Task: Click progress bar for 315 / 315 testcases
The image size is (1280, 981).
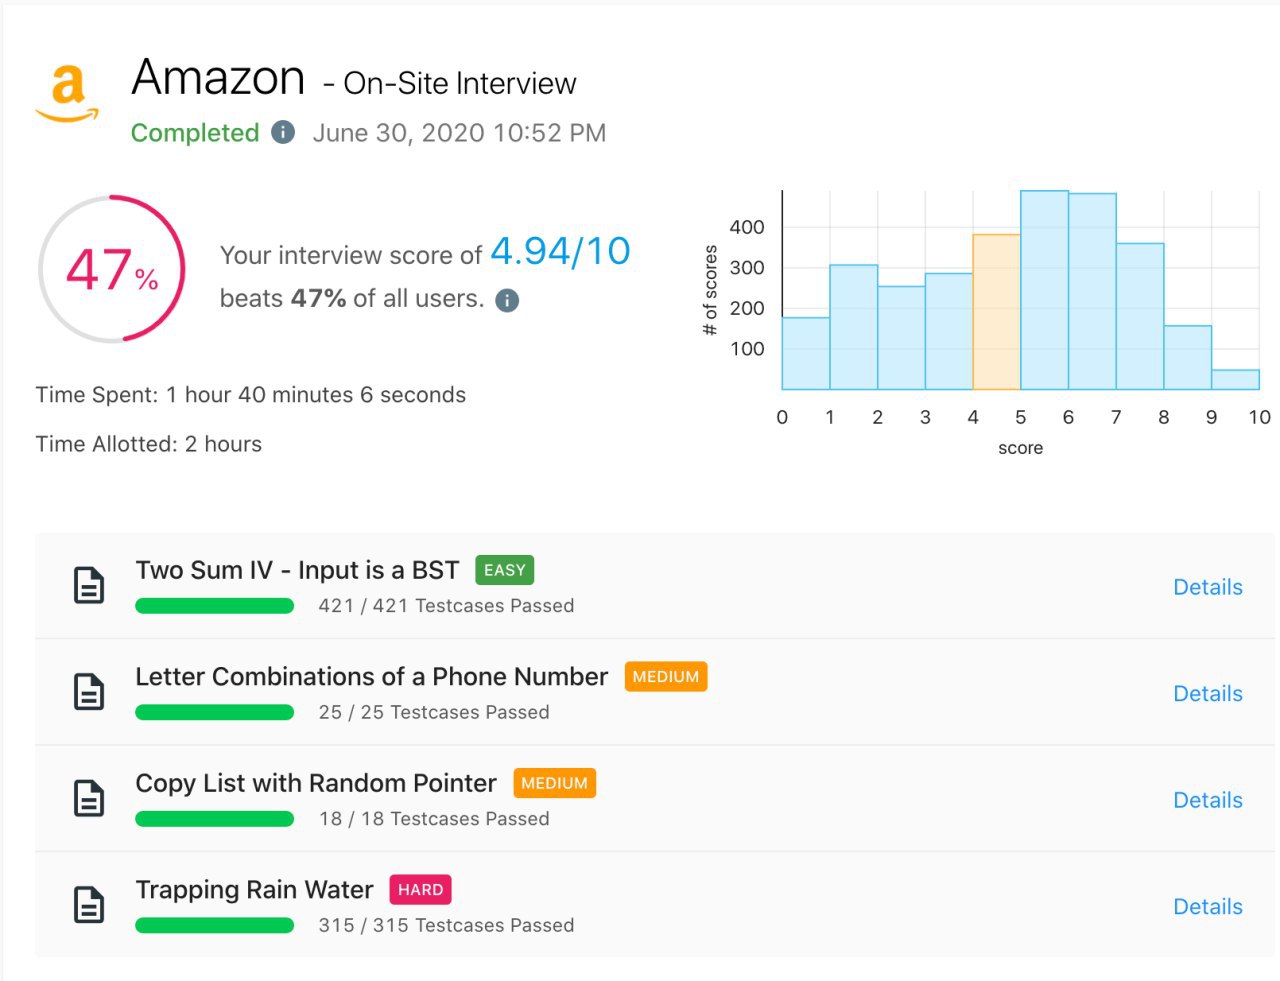Action: [x=214, y=925]
